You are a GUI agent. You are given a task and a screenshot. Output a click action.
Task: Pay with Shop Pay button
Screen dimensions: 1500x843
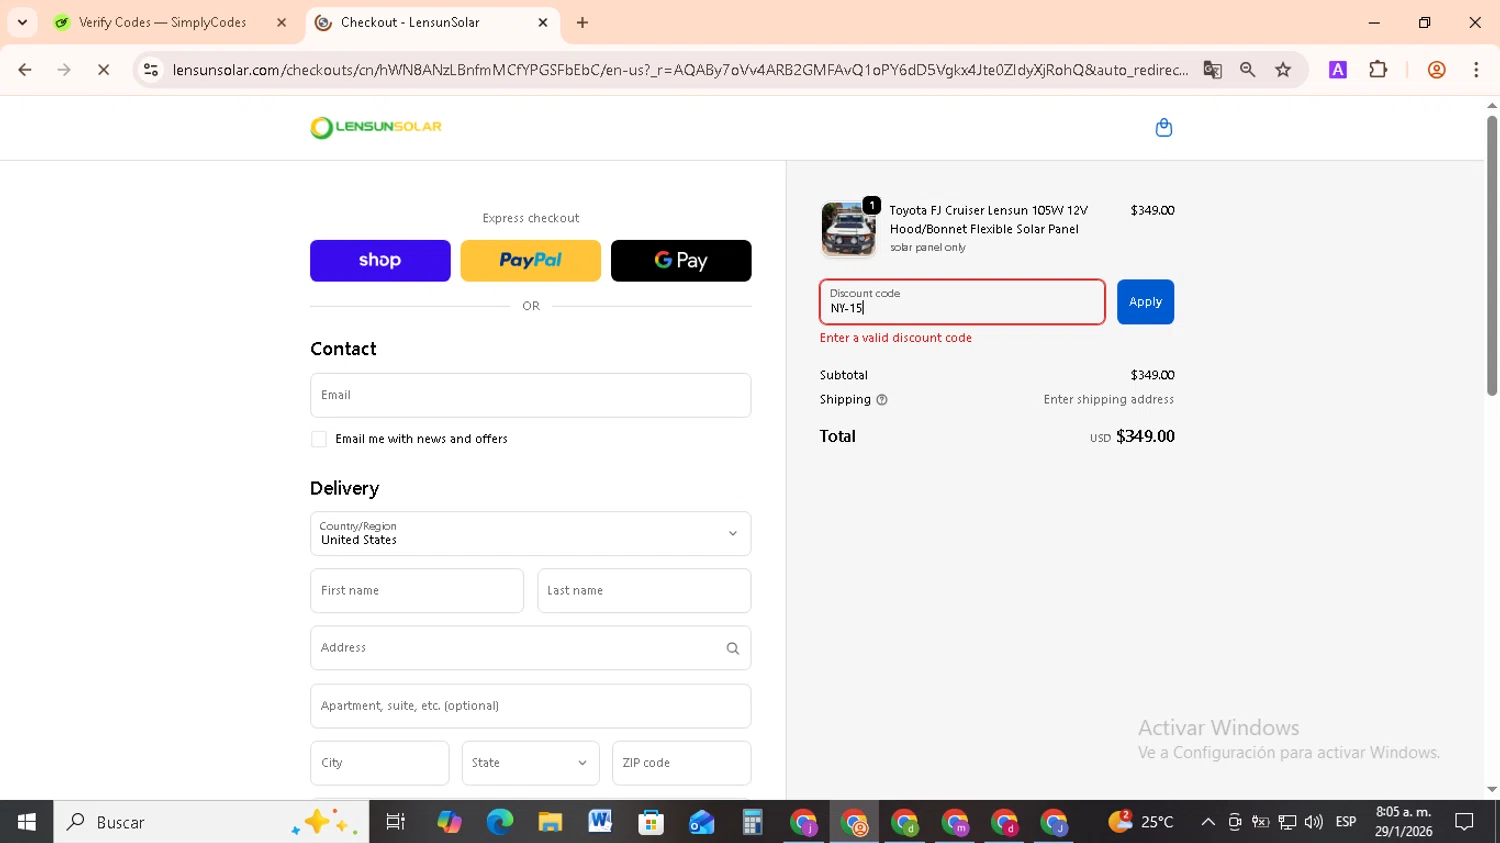tap(380, 261)
